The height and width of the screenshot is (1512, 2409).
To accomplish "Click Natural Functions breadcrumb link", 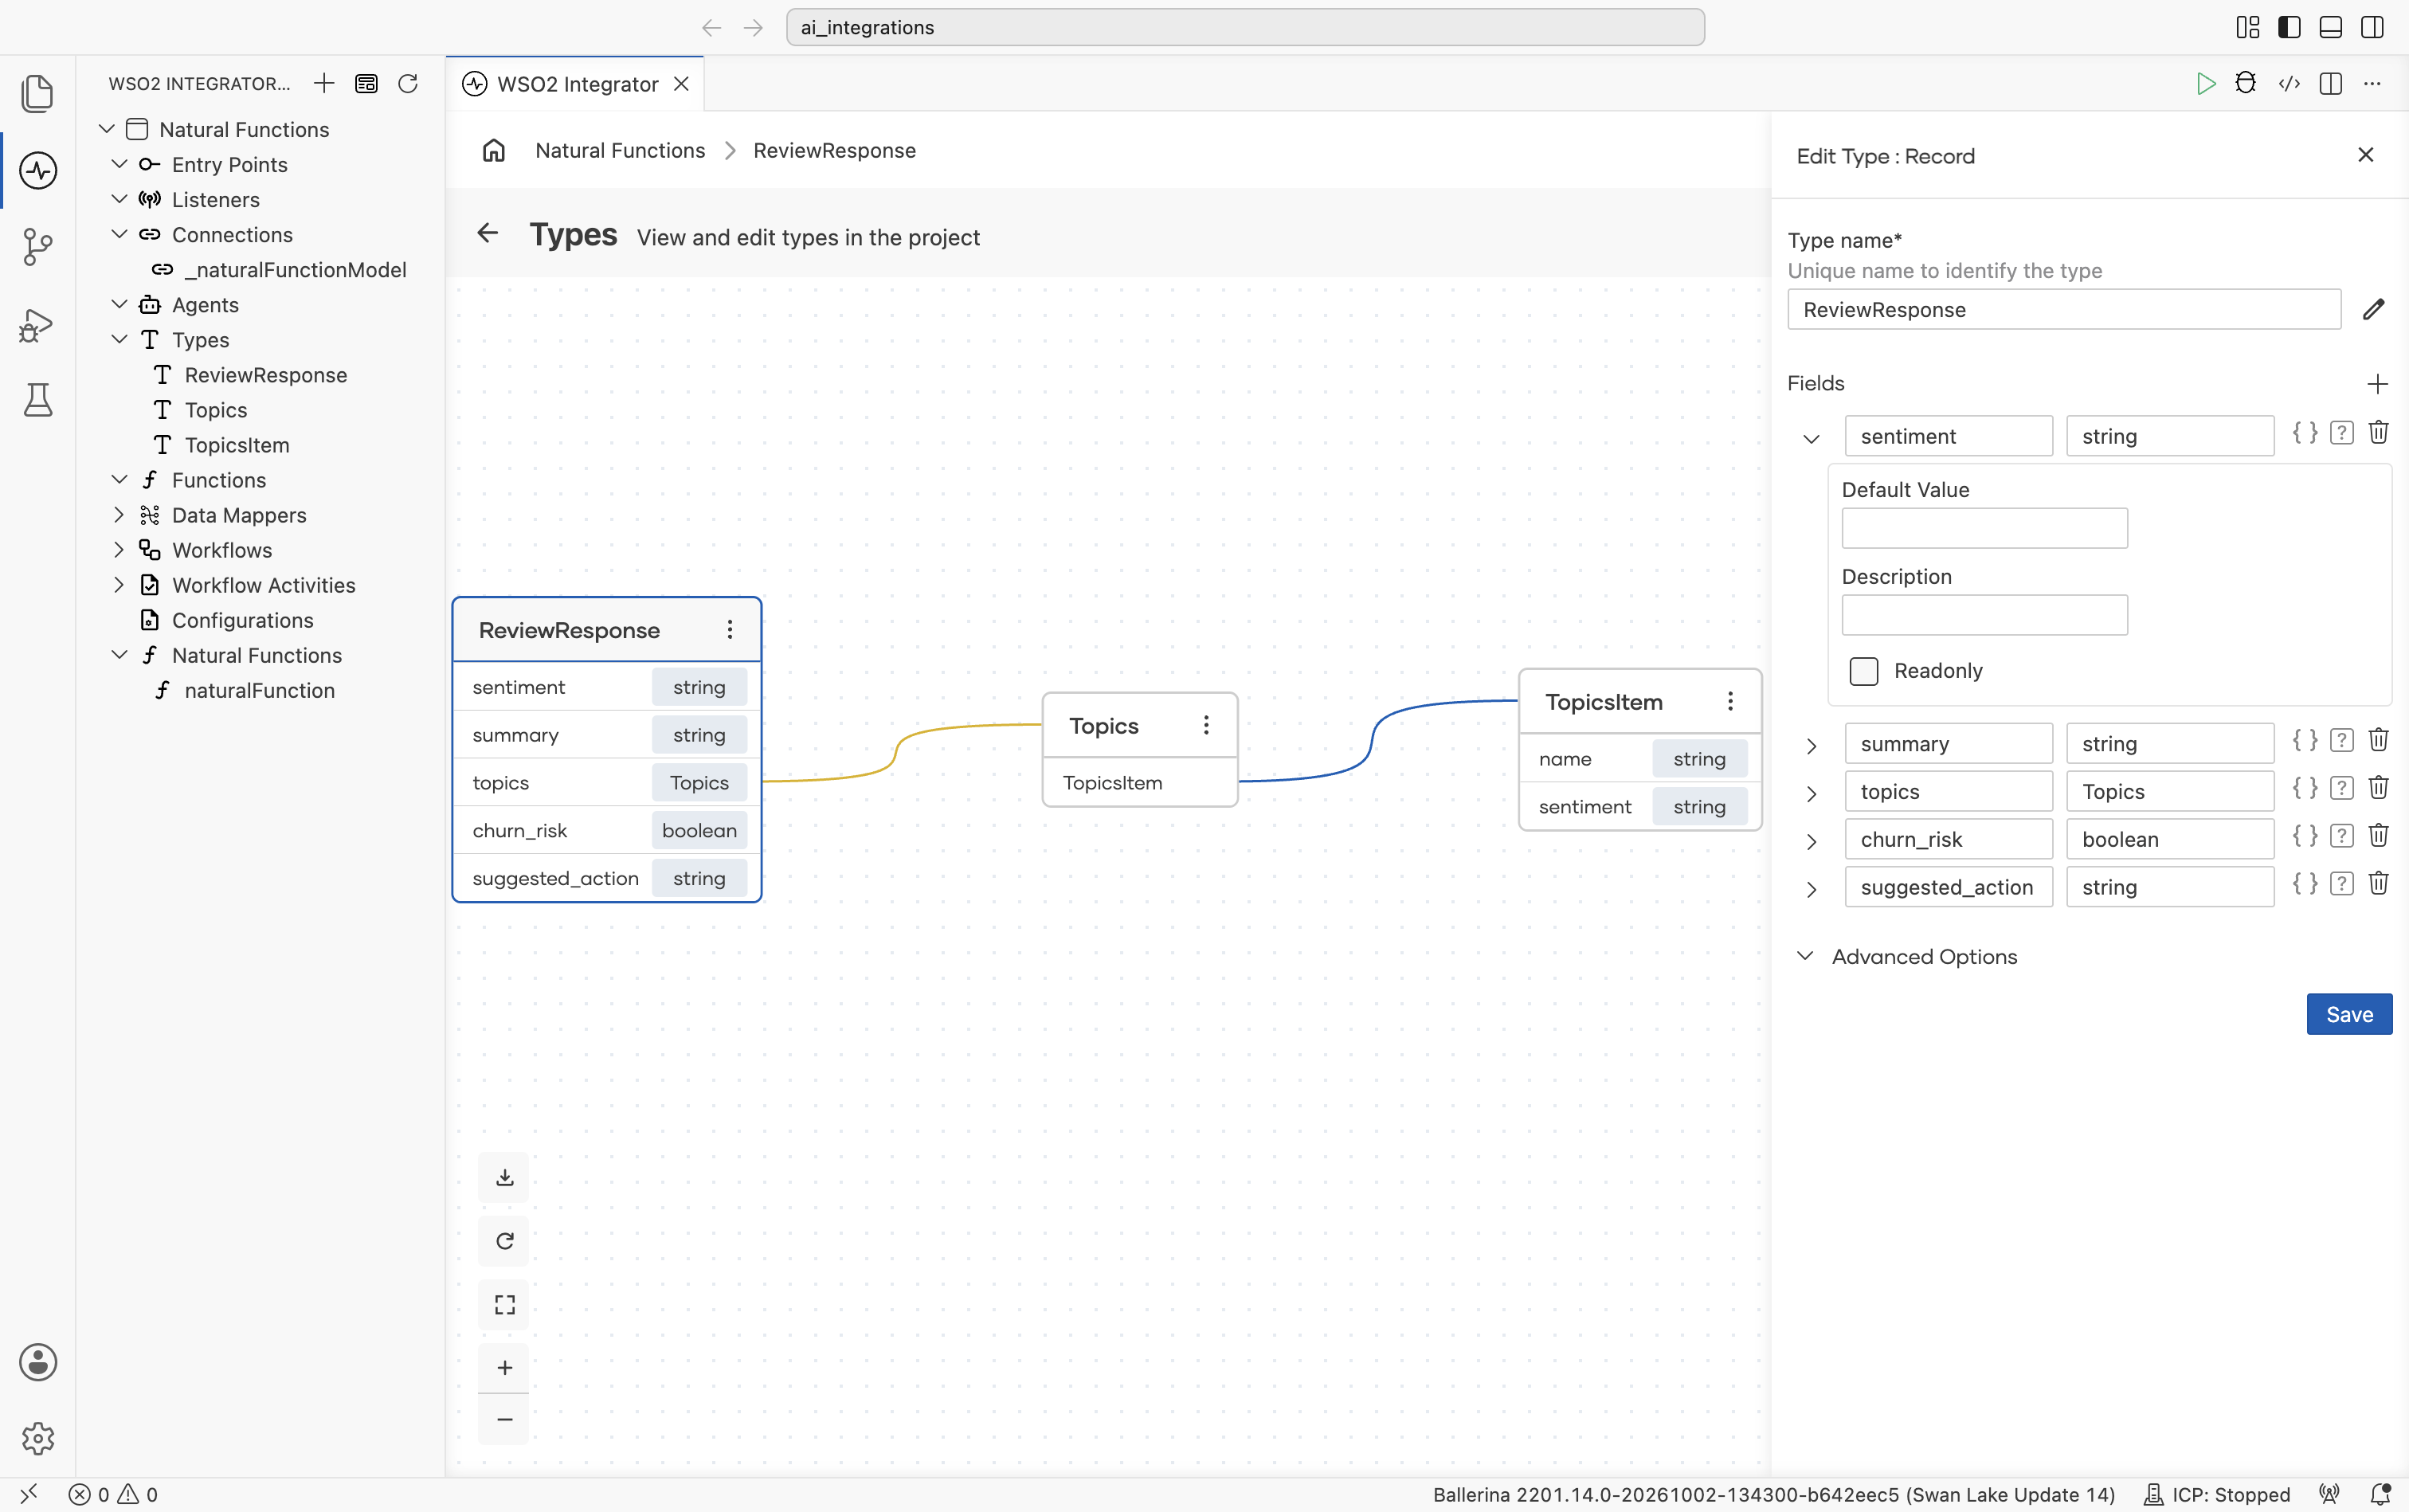I will coord(620,150).
